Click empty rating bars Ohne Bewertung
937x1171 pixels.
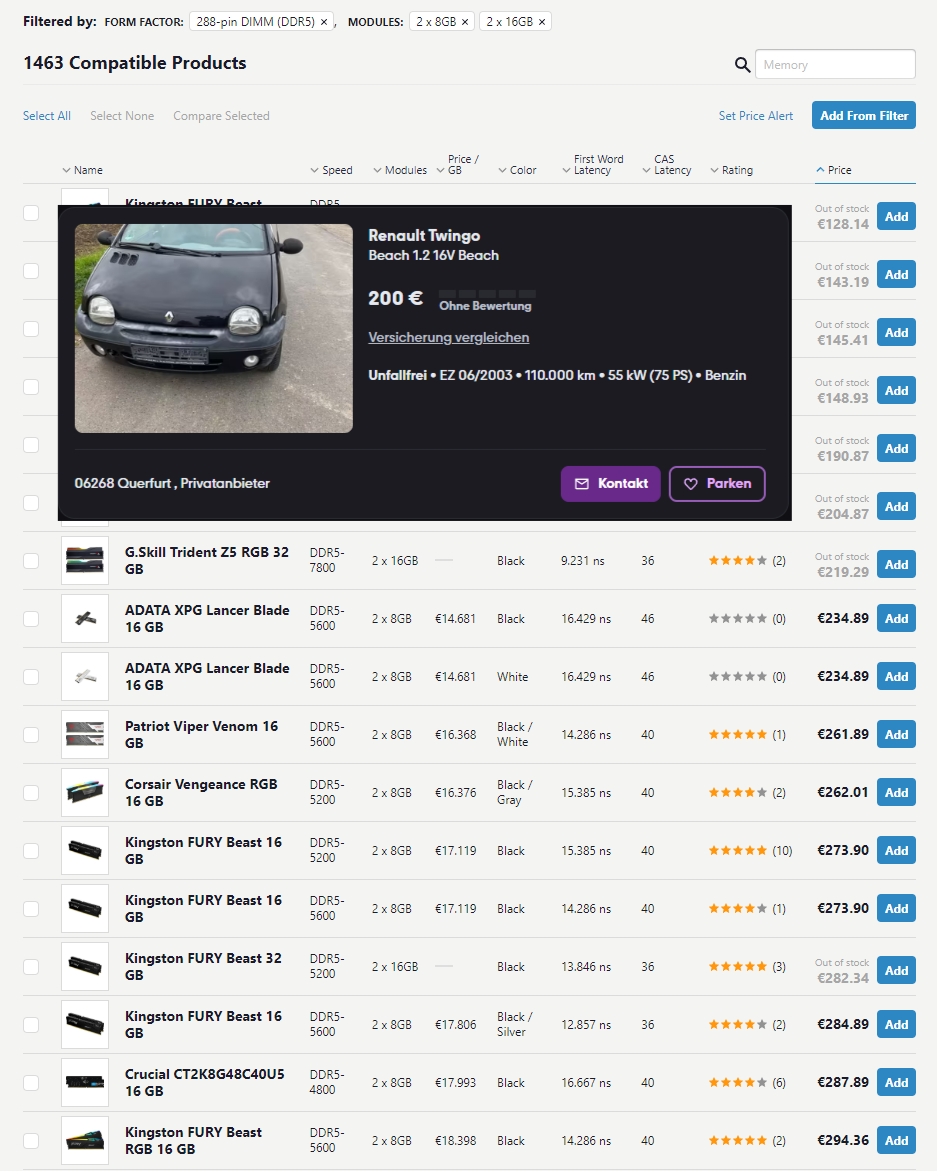[x=487, y=294]
